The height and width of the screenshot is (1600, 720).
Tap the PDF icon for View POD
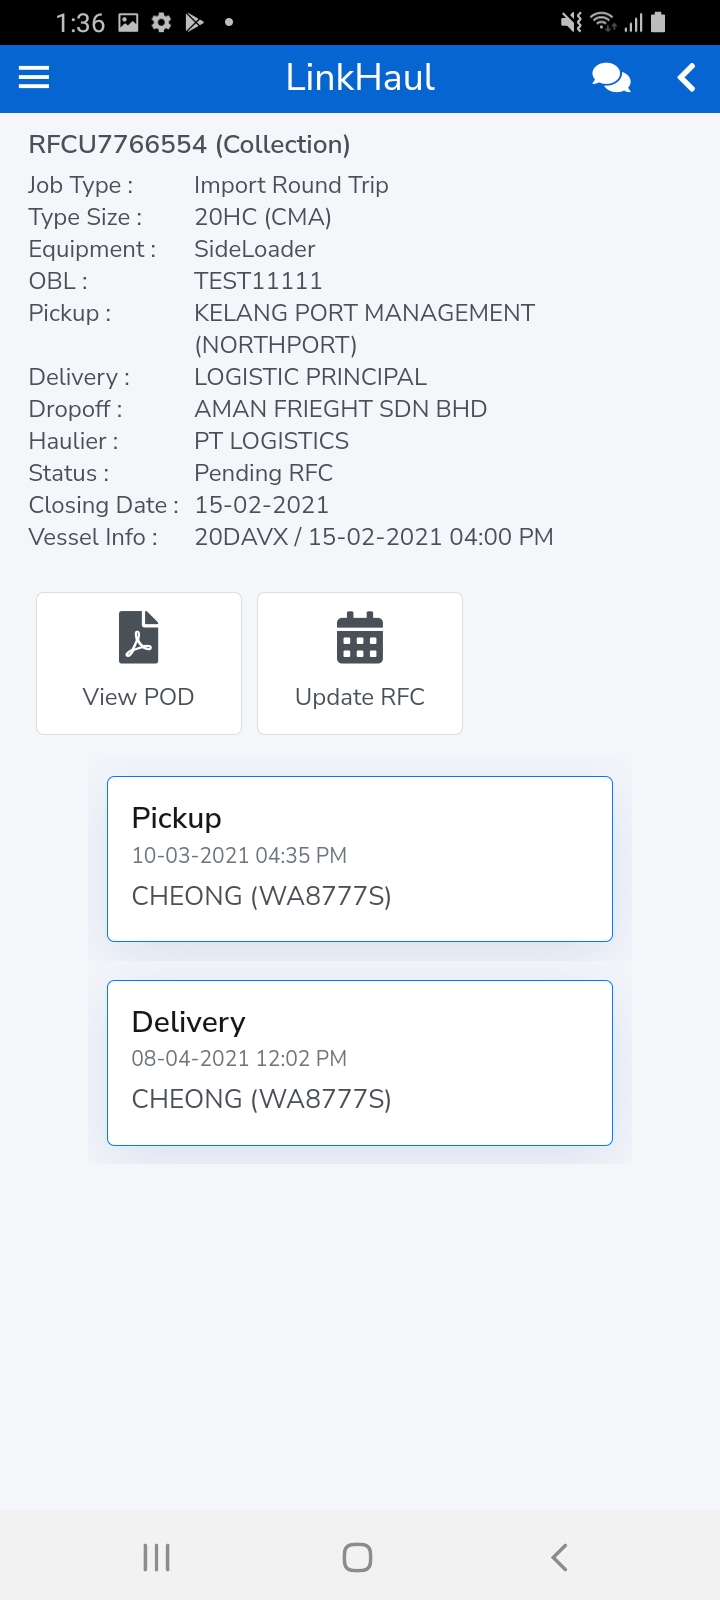pyautogui.click(x=139, y=637)
